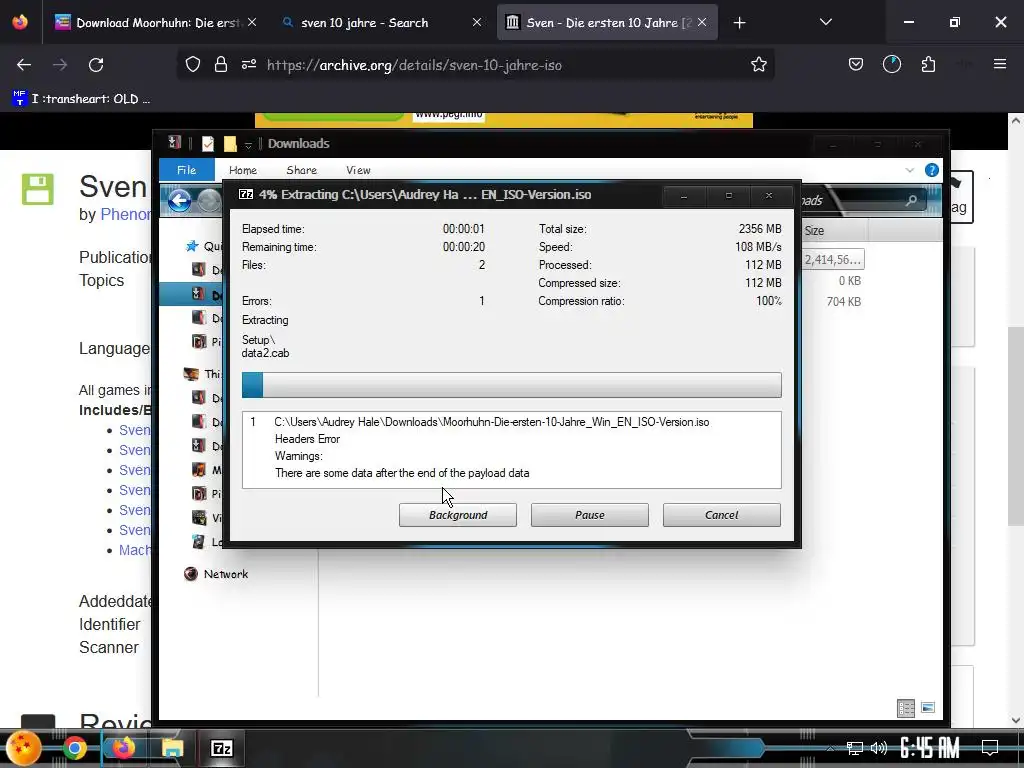The width and height of the screenshot is (1024, 768).
Task: Open the Firefox account icon in toolbar
Action: (x=891, y=65)
